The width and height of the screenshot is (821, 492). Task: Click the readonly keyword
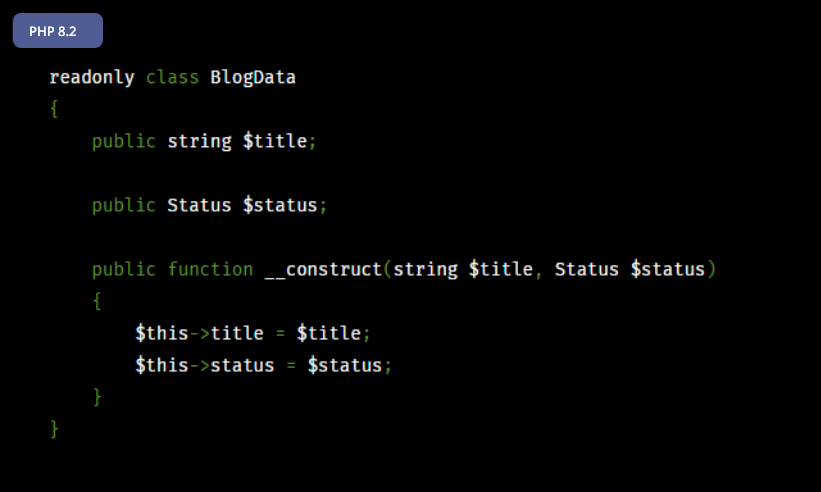pos(92,77)
